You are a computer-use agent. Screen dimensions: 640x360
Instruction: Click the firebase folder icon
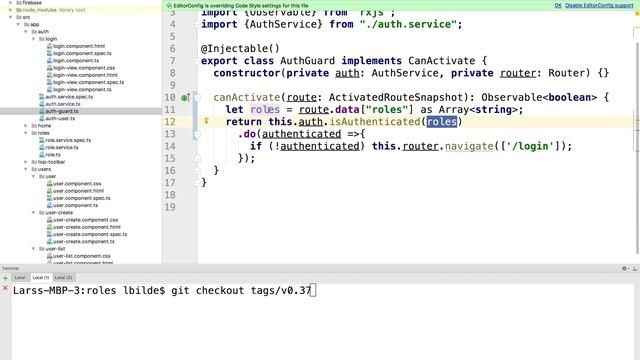coord(19,2)
